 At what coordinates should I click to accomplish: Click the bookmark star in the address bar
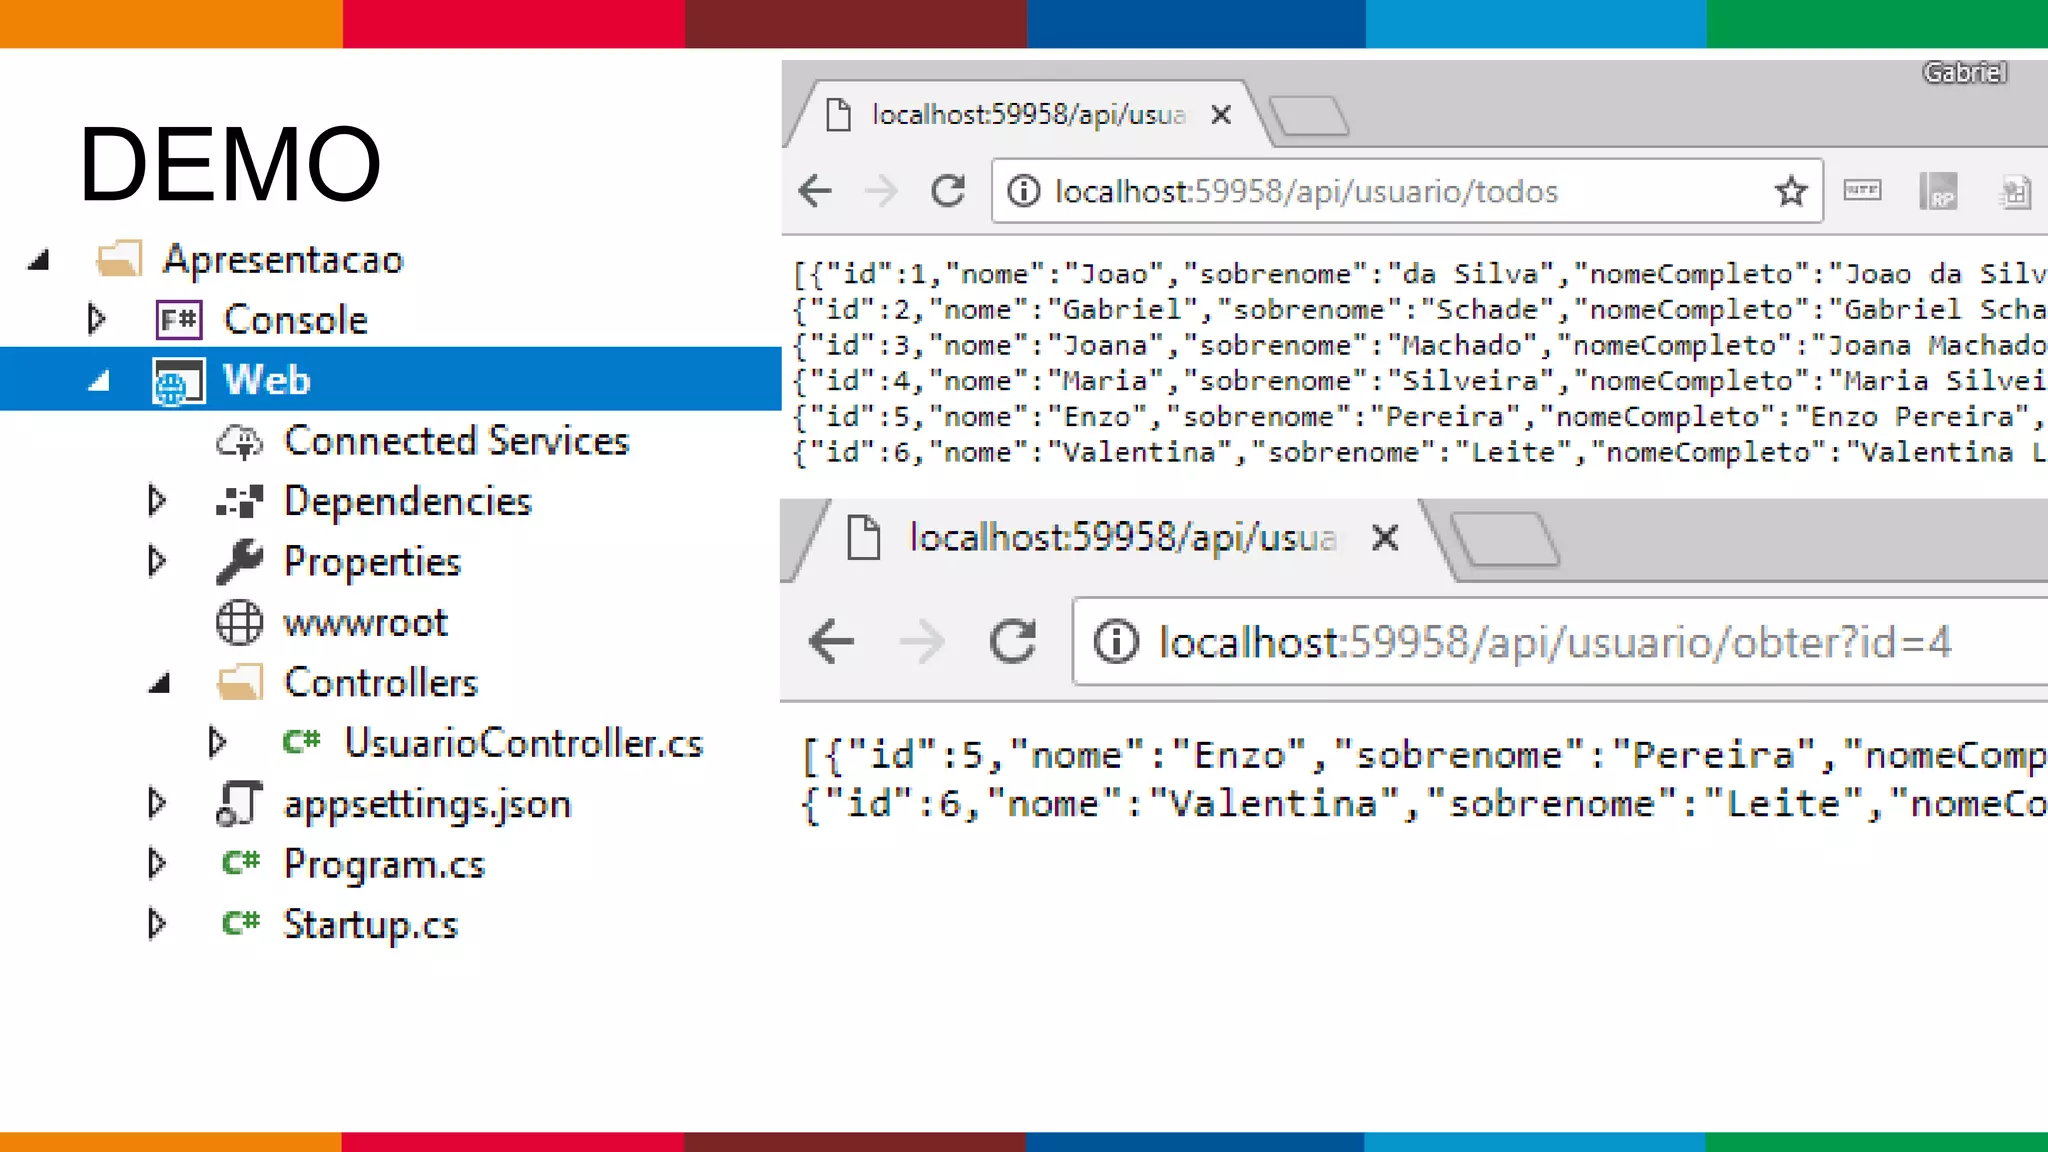(1790, 191)
